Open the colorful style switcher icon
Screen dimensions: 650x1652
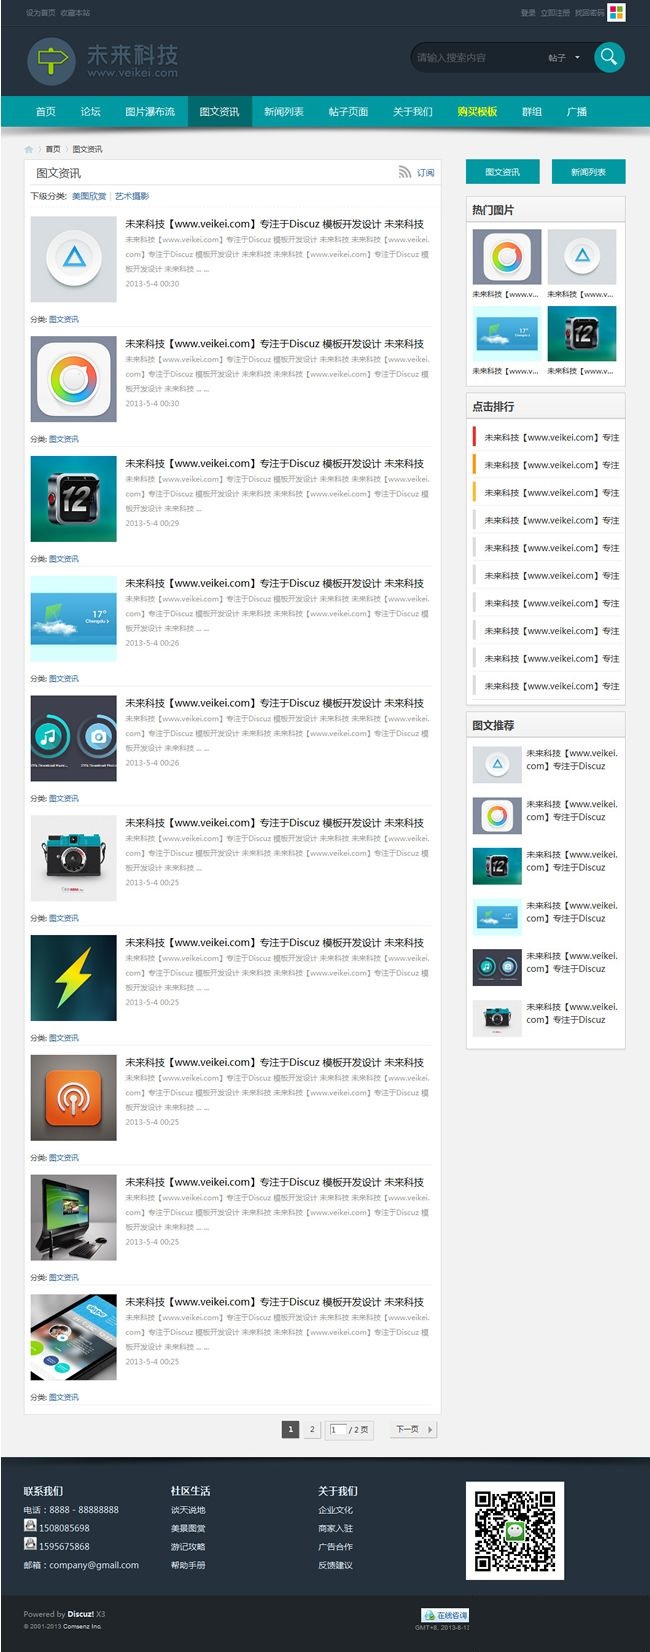click(616, 12)
